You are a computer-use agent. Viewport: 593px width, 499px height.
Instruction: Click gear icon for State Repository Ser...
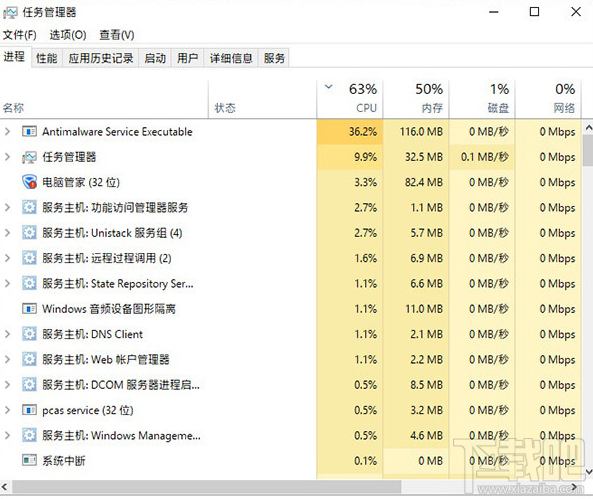click(29, 283)
